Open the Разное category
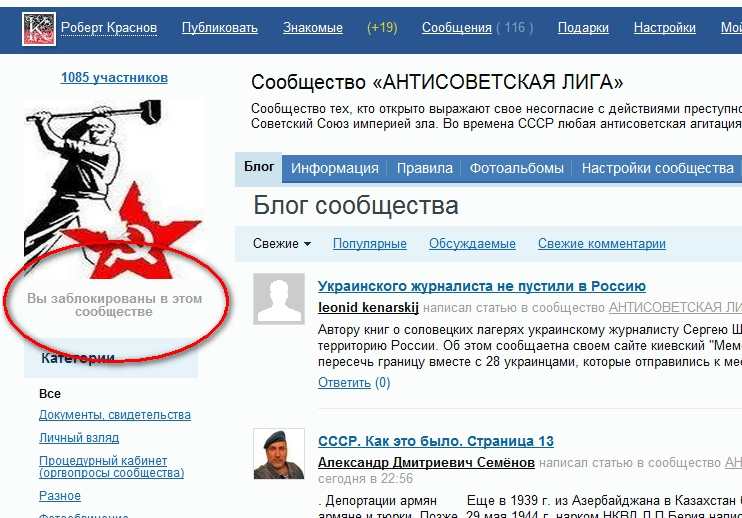This screenshot has height=518, width=742. coord(60,496)
